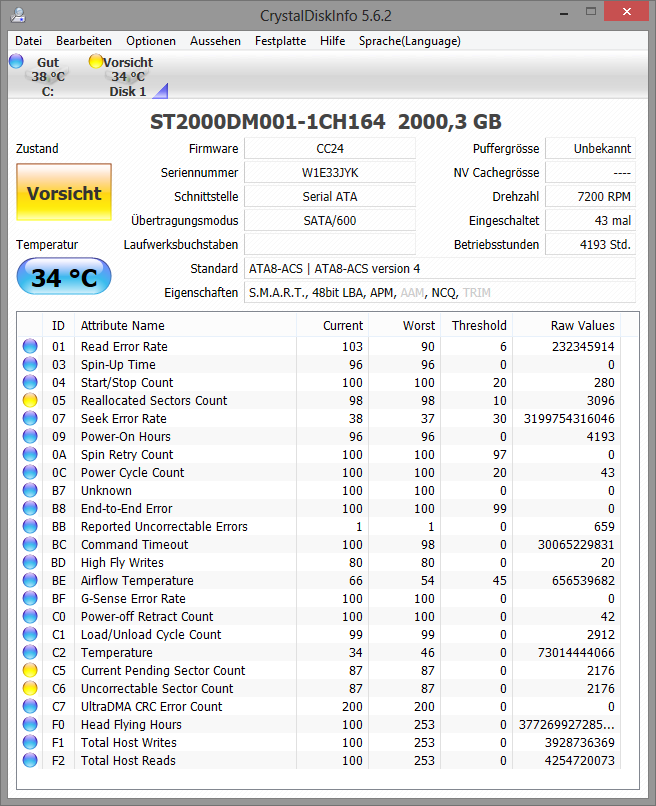
Task: Click the yellow status icon for Current Pending Sector Count
Action: (x=30, y=670)
